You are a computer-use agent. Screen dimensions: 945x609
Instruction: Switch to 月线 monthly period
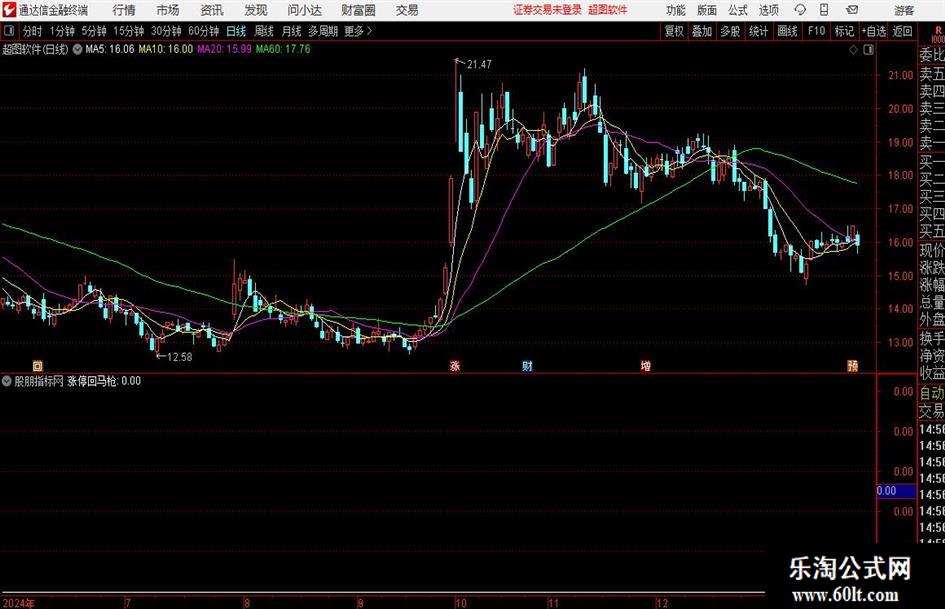[x=292, y=31]
